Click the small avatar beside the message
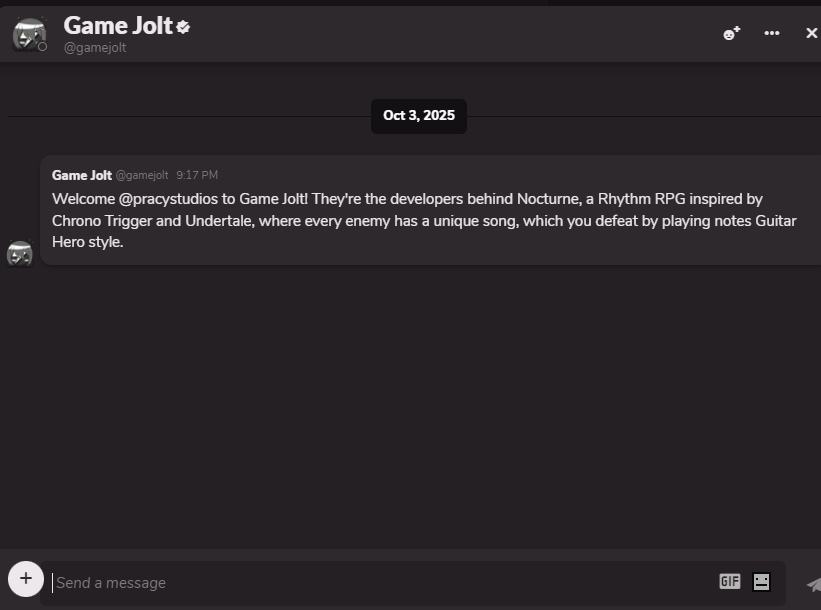 click(x=20, y=254)
